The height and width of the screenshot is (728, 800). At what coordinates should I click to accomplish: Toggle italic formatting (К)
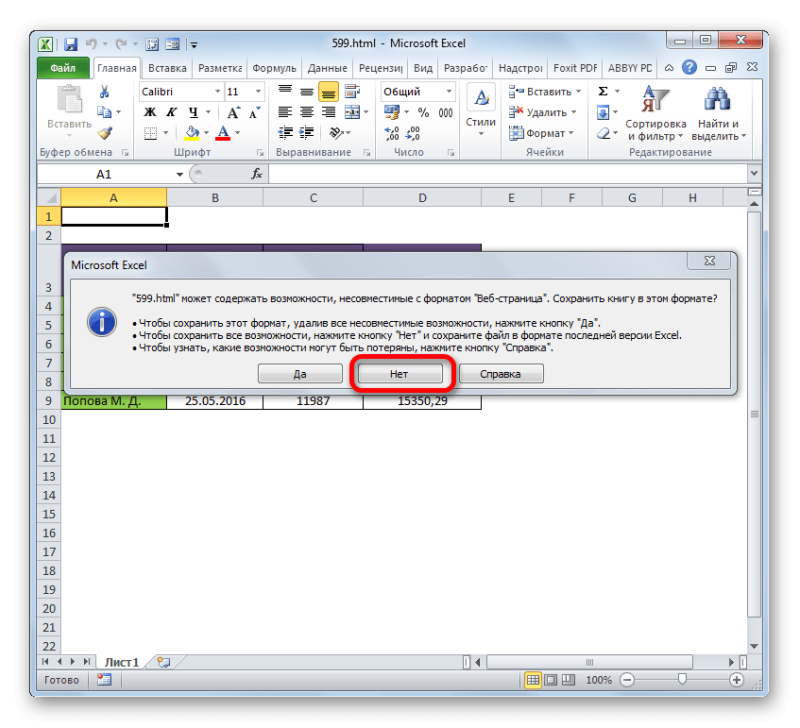172,112
